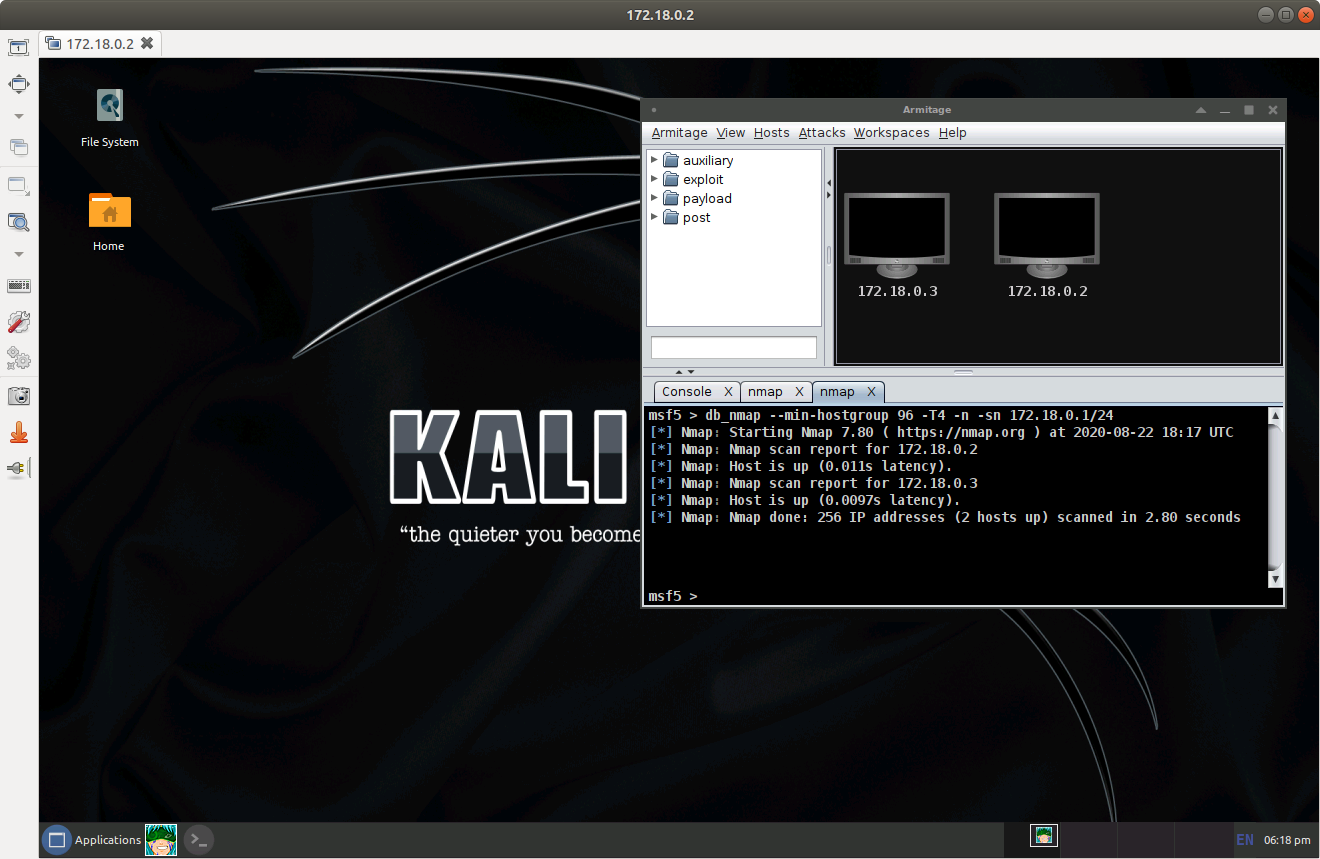Click the console vertical scrollbar thumb
Screen dimensions: 1320x859
click(1274, 496)
